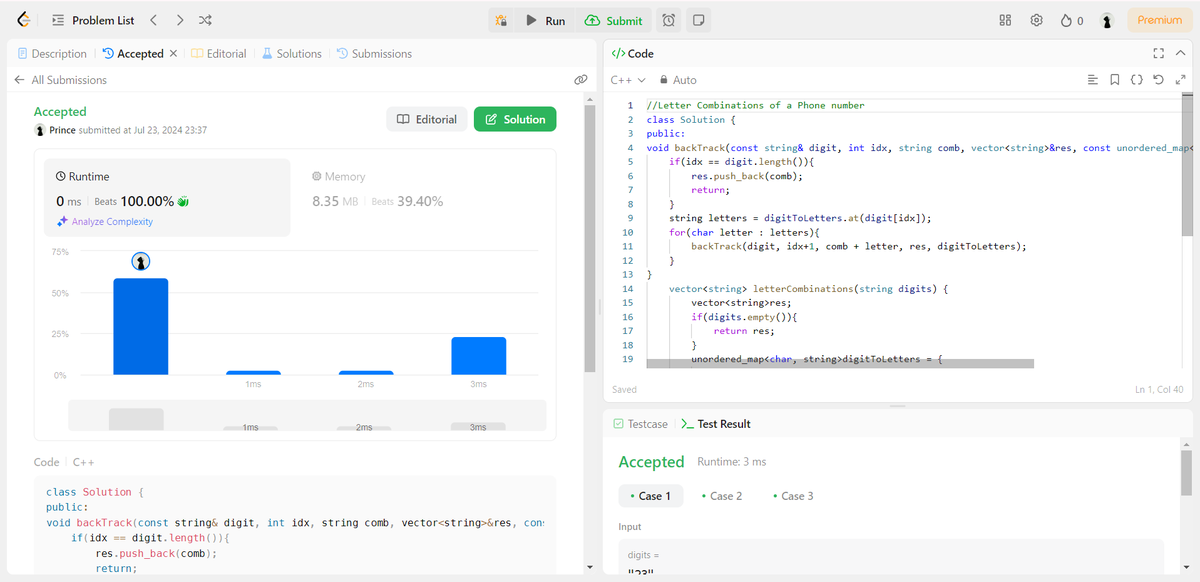Open the Test Result tab
The height and width of the screenshot is (582, 1200).
click(715, 424)
